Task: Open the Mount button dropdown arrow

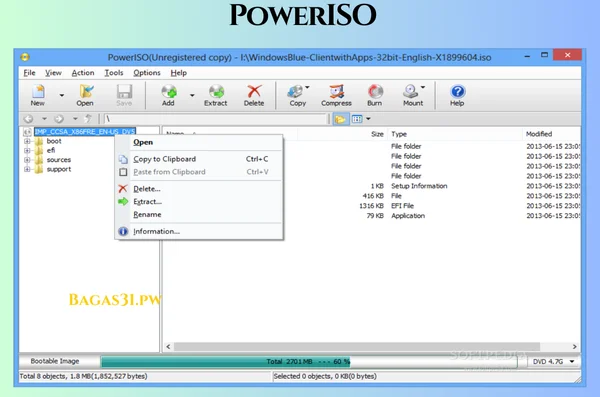Action: click(x=423, y=87)
